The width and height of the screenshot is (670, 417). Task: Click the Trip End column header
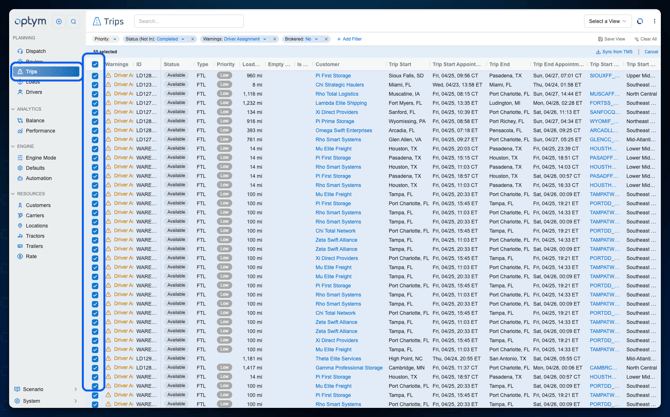[500, 64]
